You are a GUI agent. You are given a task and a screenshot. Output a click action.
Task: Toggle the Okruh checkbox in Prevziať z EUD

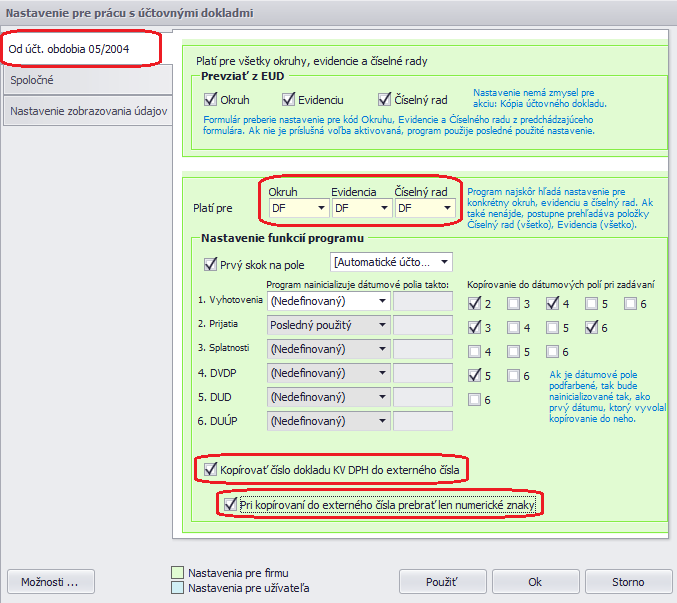click(x=210, y=99)
